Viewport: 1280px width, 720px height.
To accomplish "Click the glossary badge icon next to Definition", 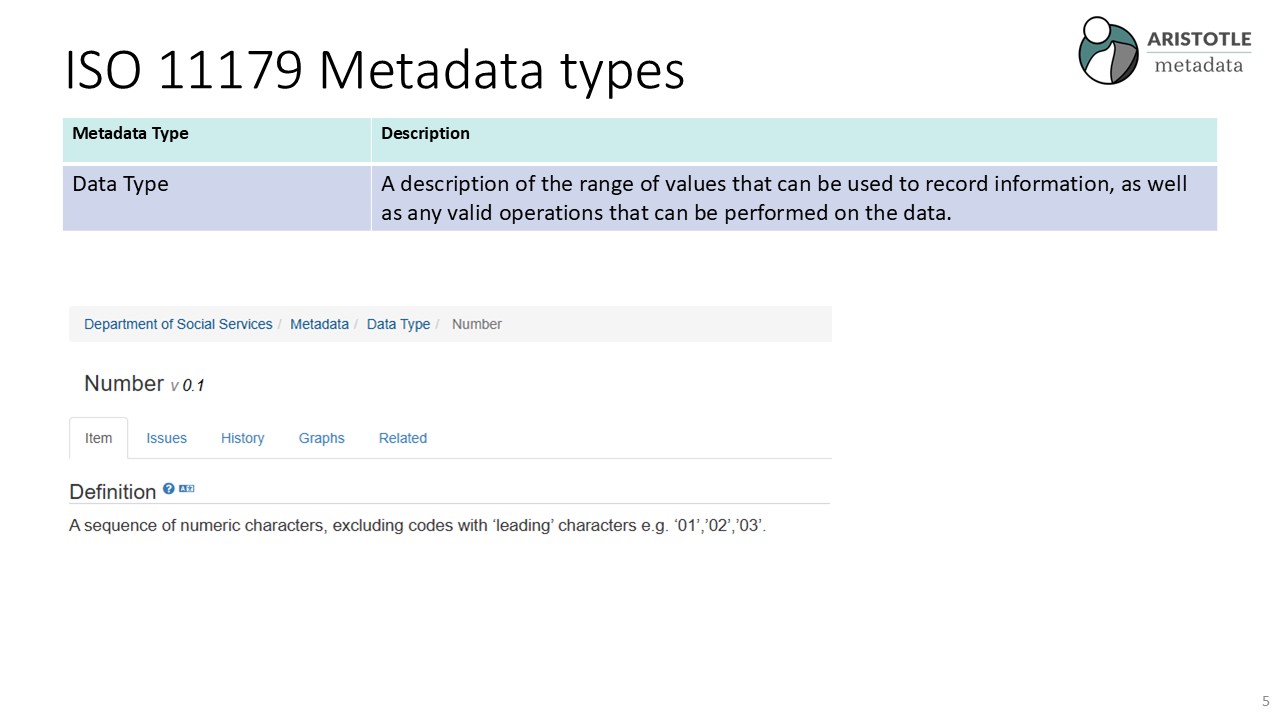I will coord(187,489).
